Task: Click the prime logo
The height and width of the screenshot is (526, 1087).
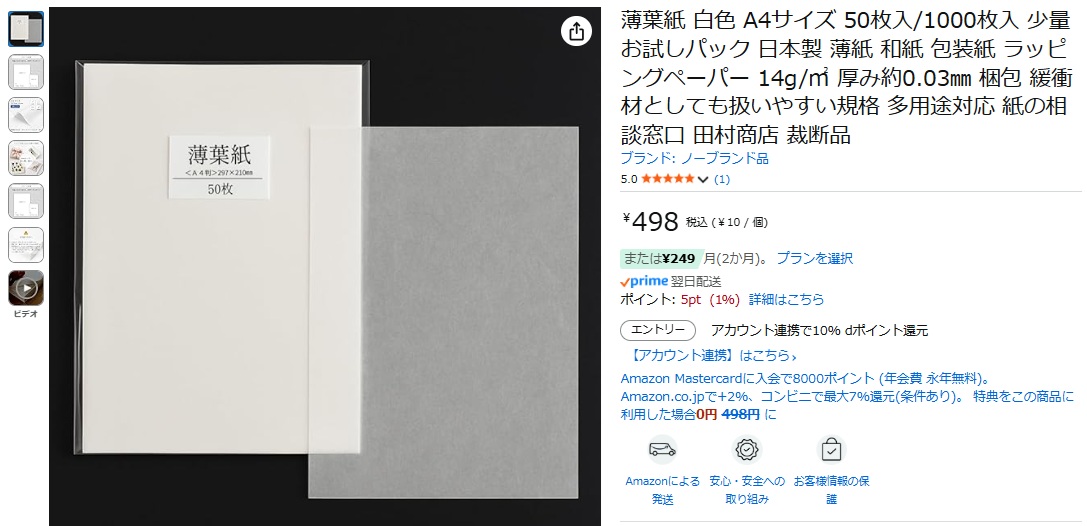Action: pyautogui.click(x=644, y=281)
